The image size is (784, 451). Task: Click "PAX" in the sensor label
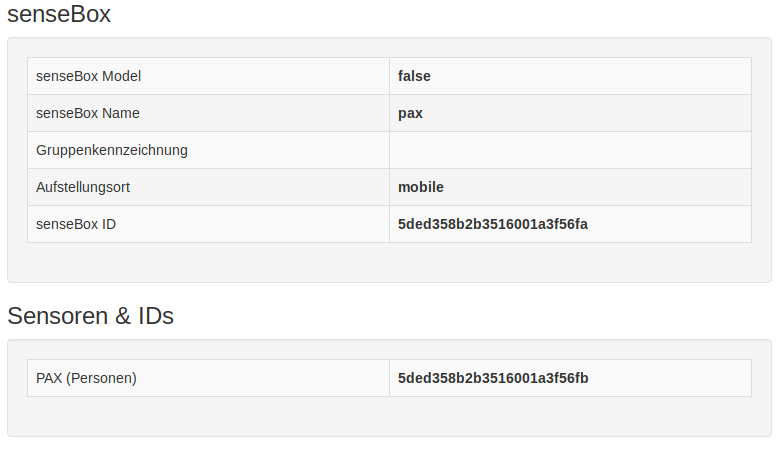point(50,378)
